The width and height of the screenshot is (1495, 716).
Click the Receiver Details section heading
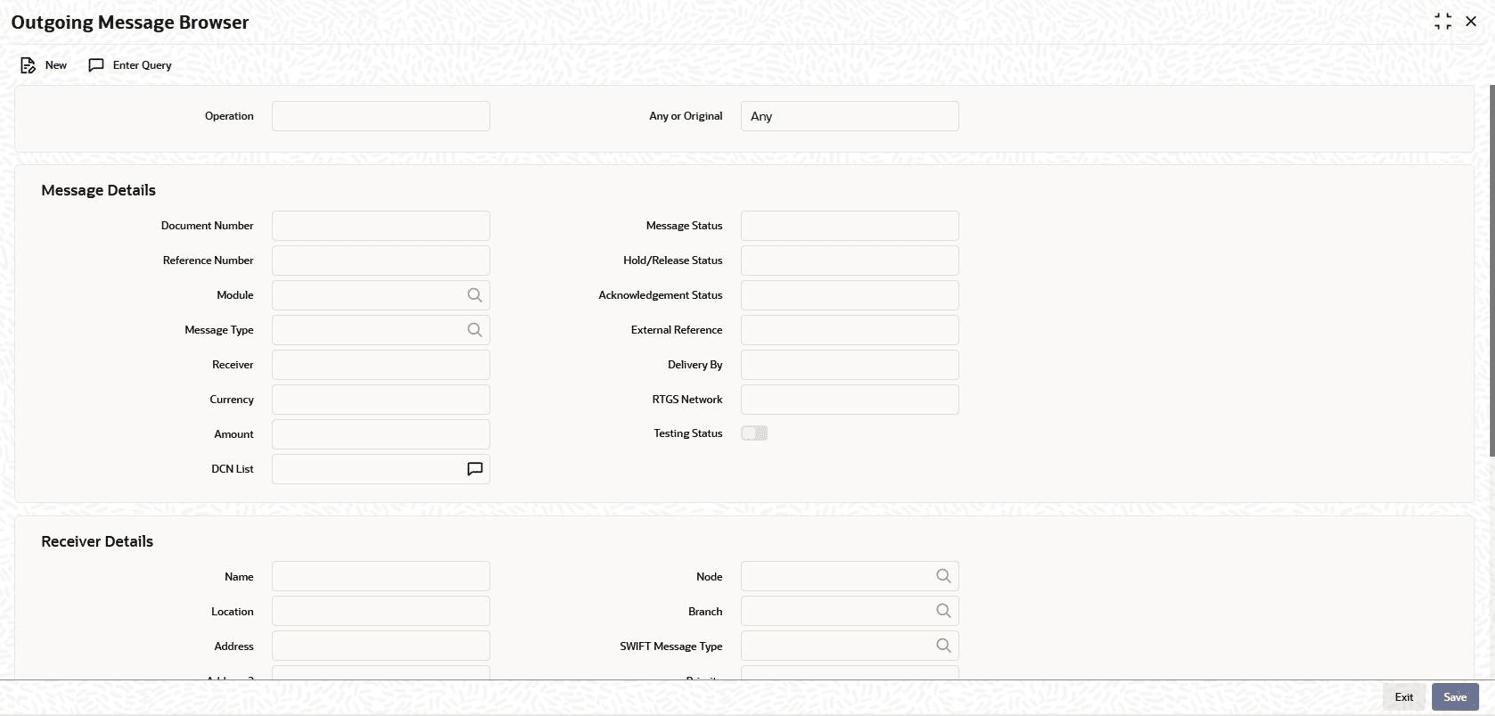(97, 541)
